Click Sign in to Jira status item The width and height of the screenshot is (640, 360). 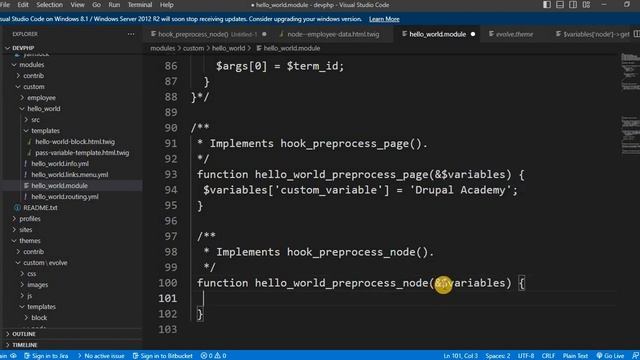point(46,356)
